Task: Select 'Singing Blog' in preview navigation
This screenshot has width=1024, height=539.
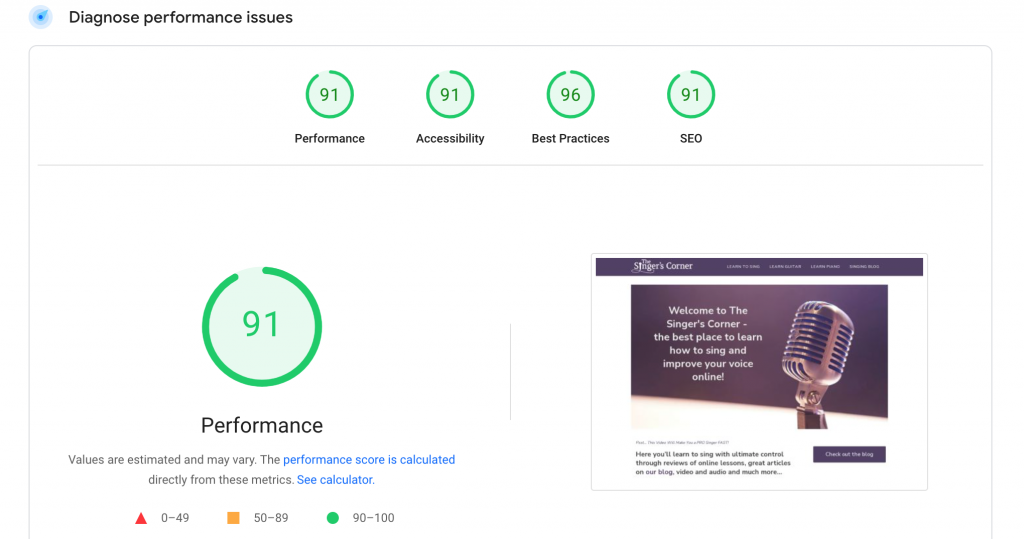Action: [x=864, y=267]
